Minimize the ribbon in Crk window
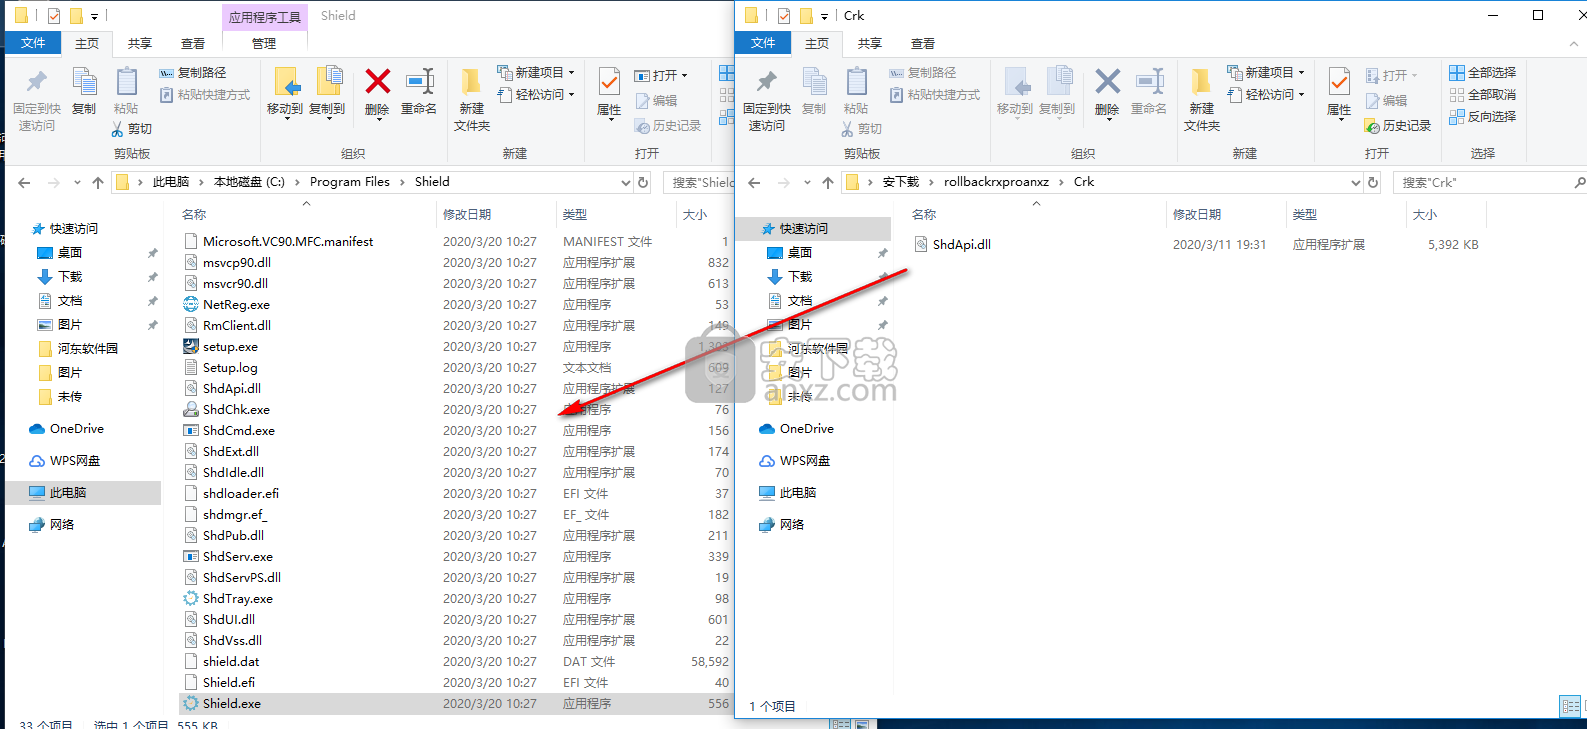 point(1575,44)
